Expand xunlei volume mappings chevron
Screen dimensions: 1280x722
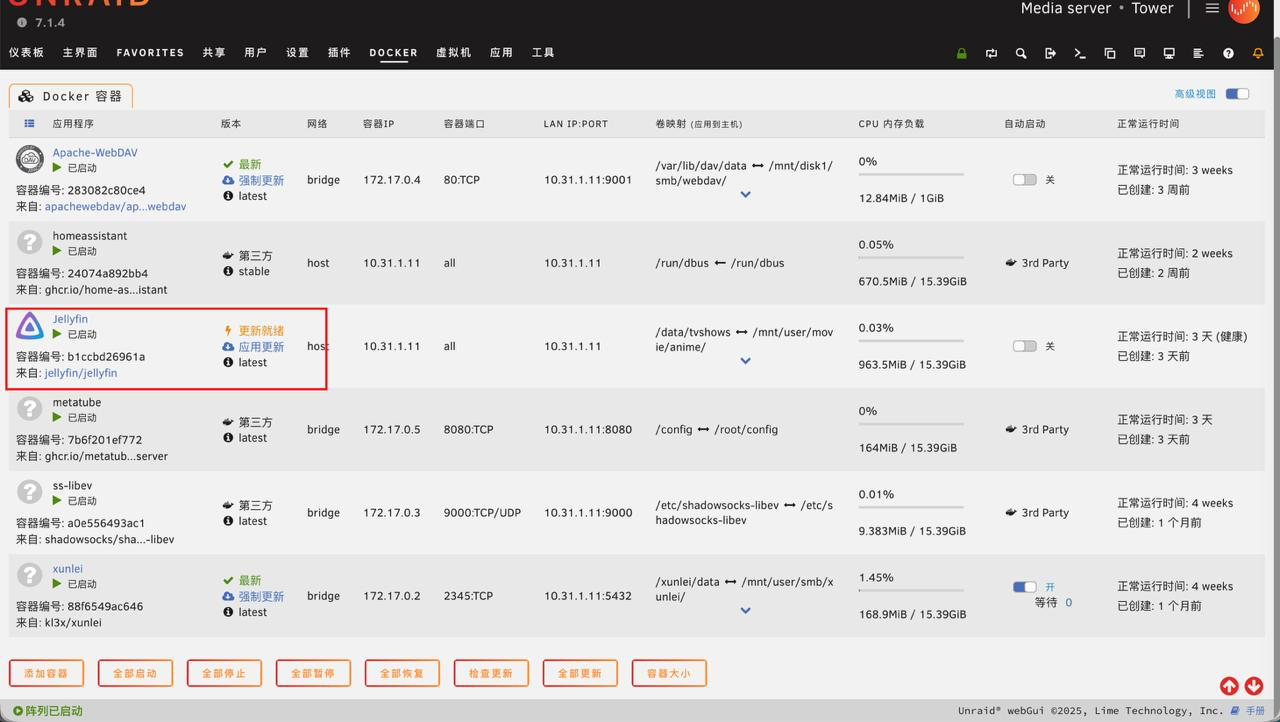click(x=745, y=610)
